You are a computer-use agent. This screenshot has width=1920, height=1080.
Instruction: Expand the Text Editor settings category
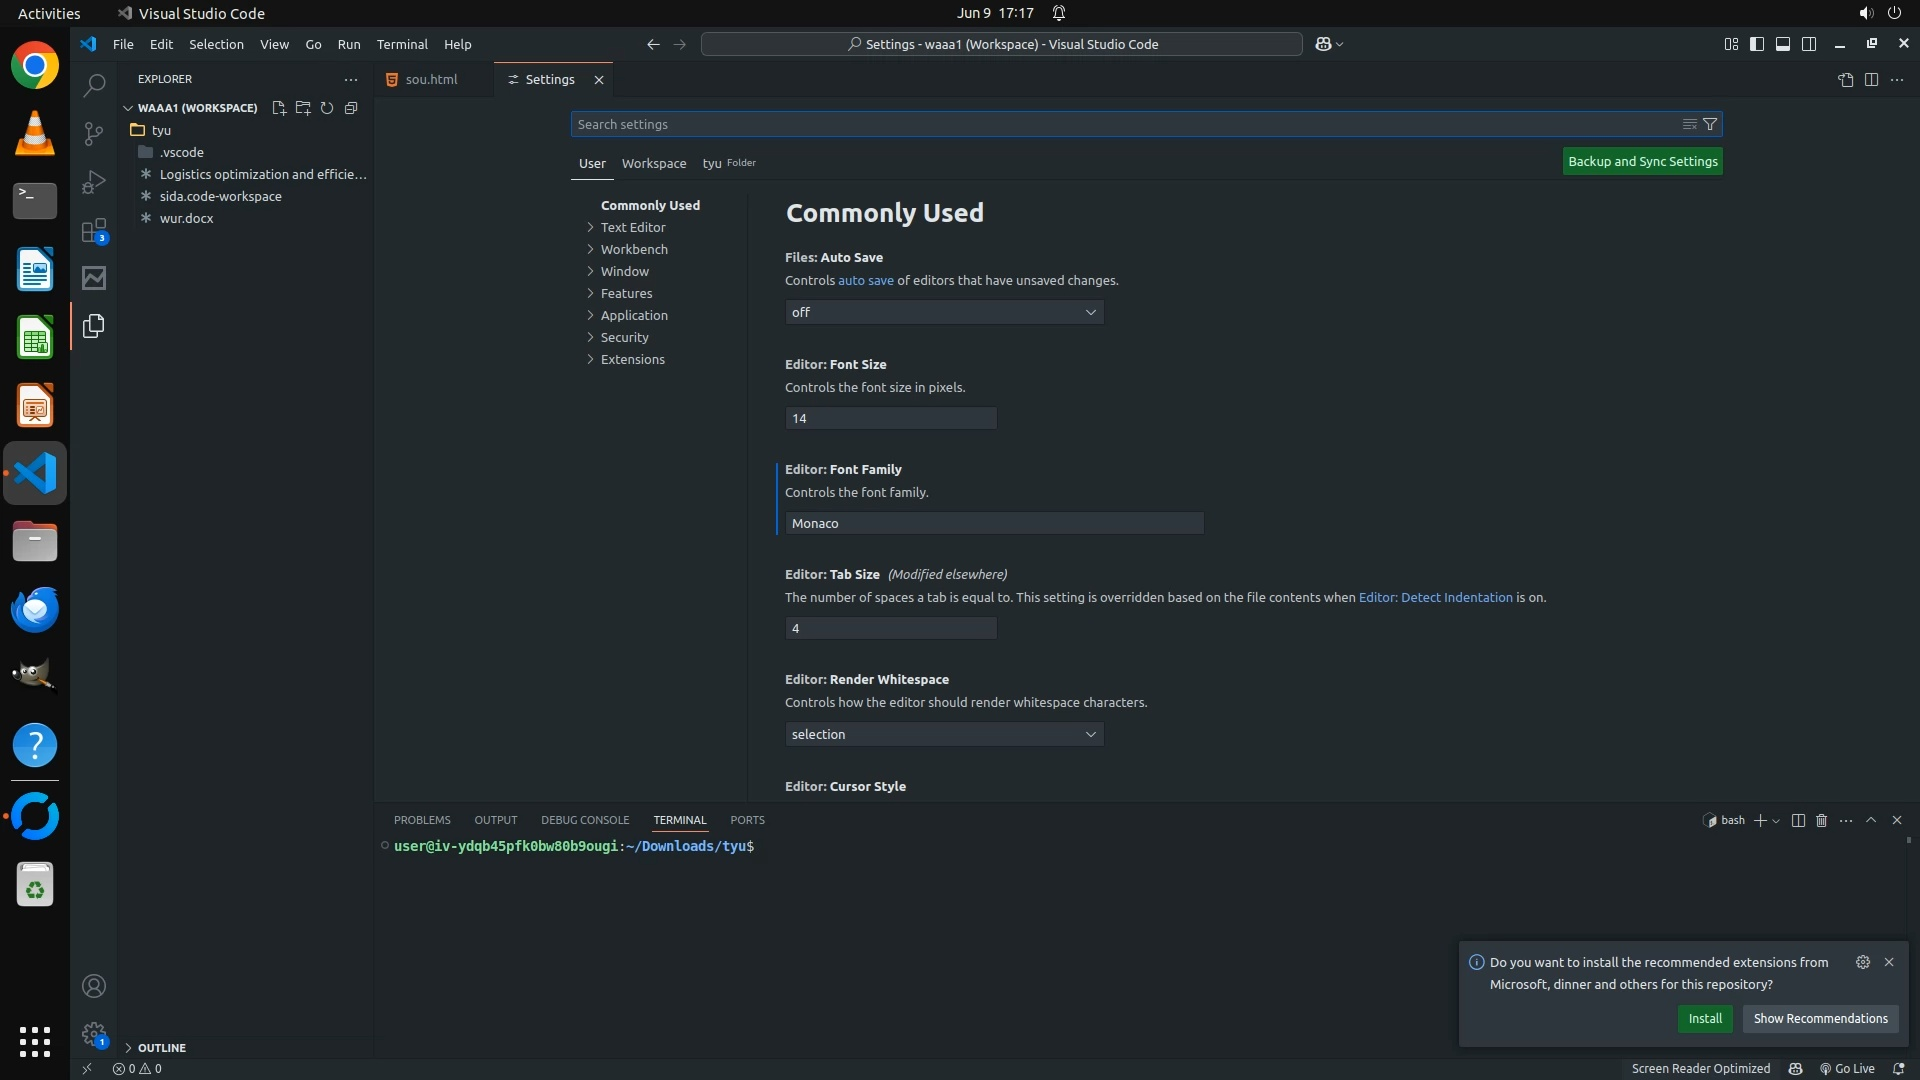pos(633,228)
